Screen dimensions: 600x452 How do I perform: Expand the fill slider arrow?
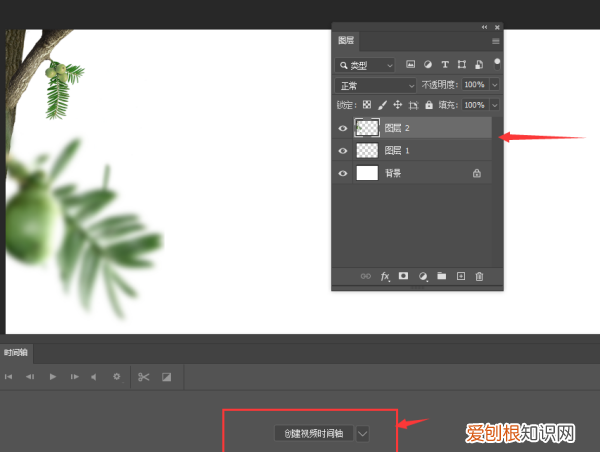pyautogui.click(x=494, y=105)
